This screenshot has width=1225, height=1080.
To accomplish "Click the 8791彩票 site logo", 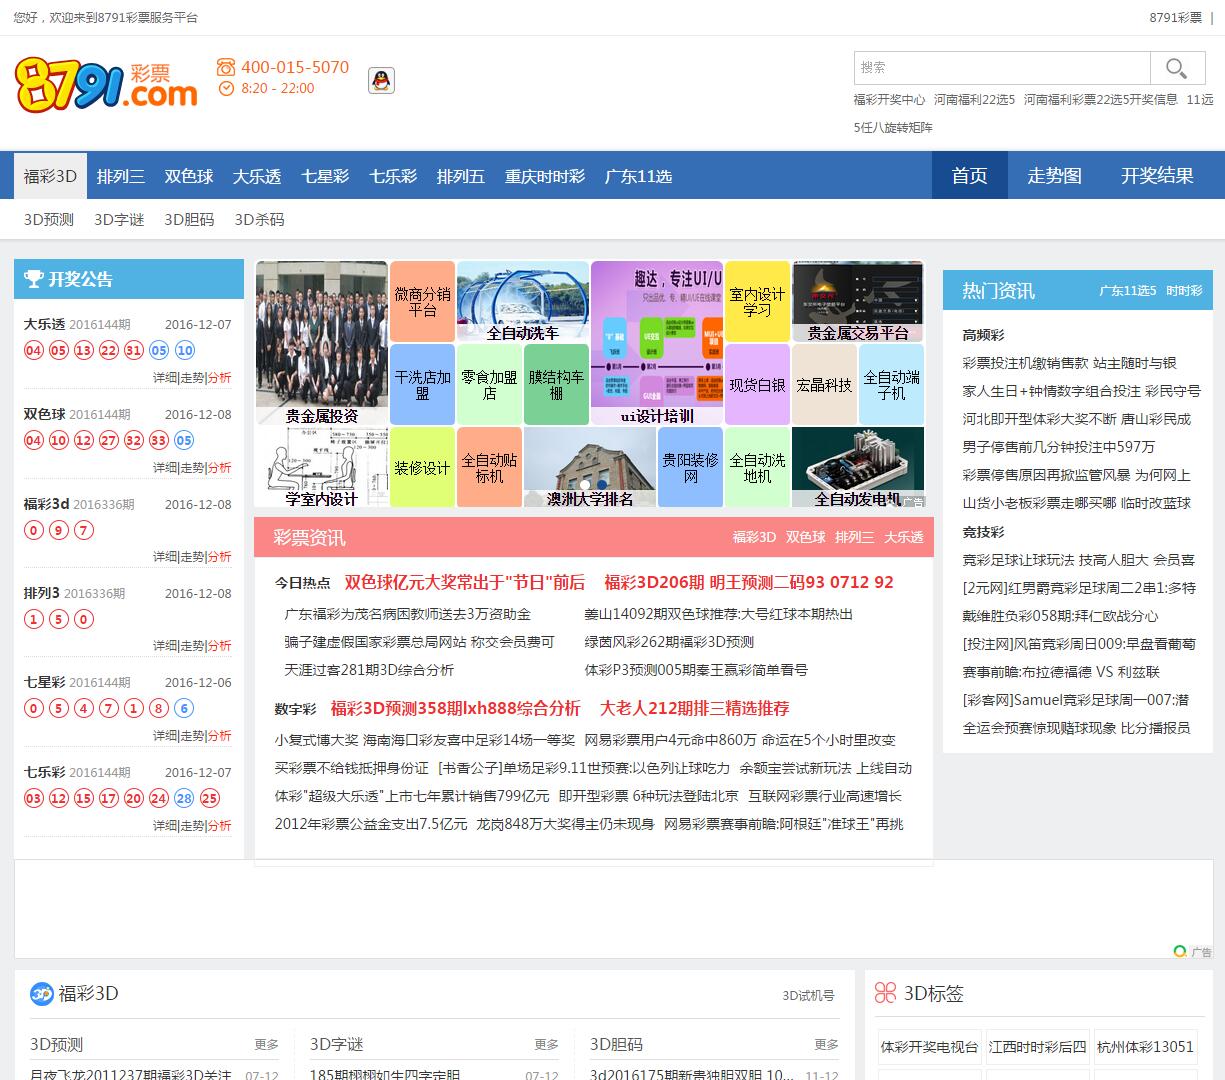I will (x=106, y=83).
